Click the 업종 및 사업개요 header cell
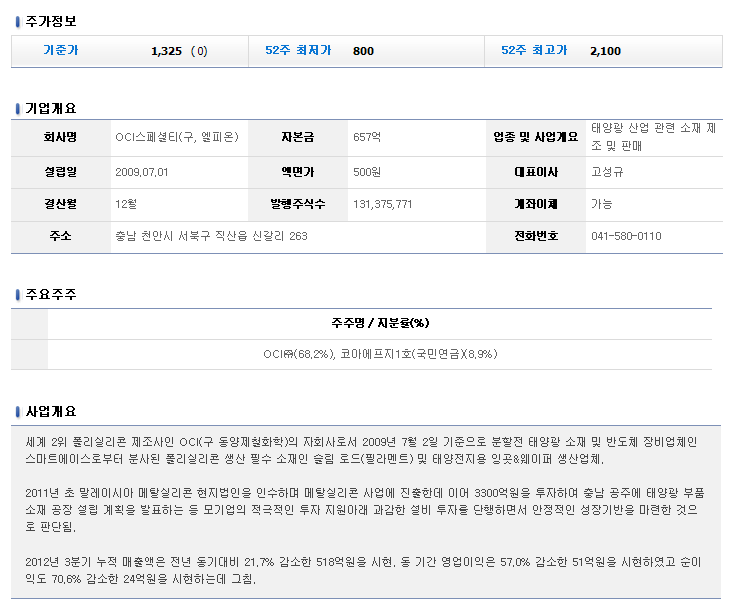The image size is (739, 606). coord(536,138)
